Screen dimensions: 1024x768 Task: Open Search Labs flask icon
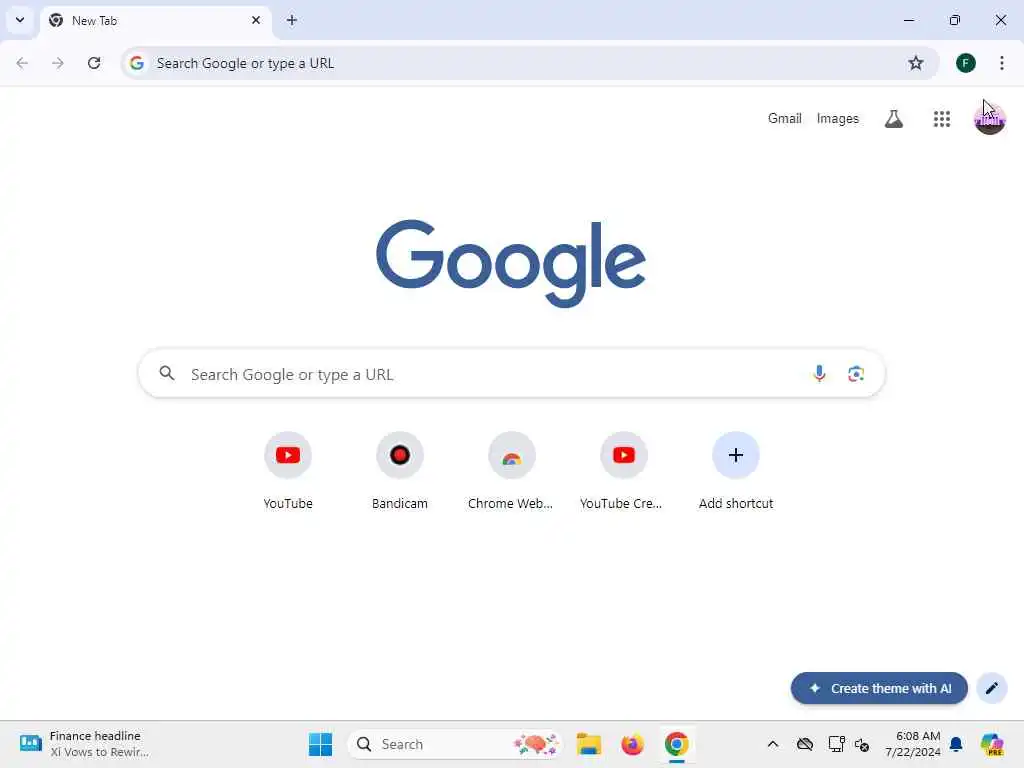[893, 119]
